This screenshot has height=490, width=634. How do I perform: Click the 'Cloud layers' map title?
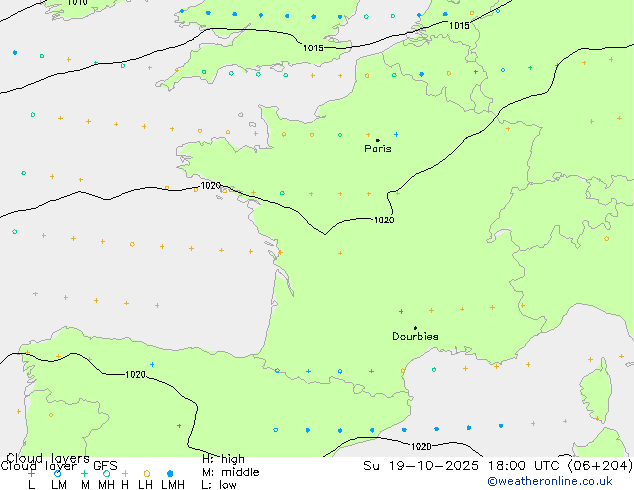48,458
